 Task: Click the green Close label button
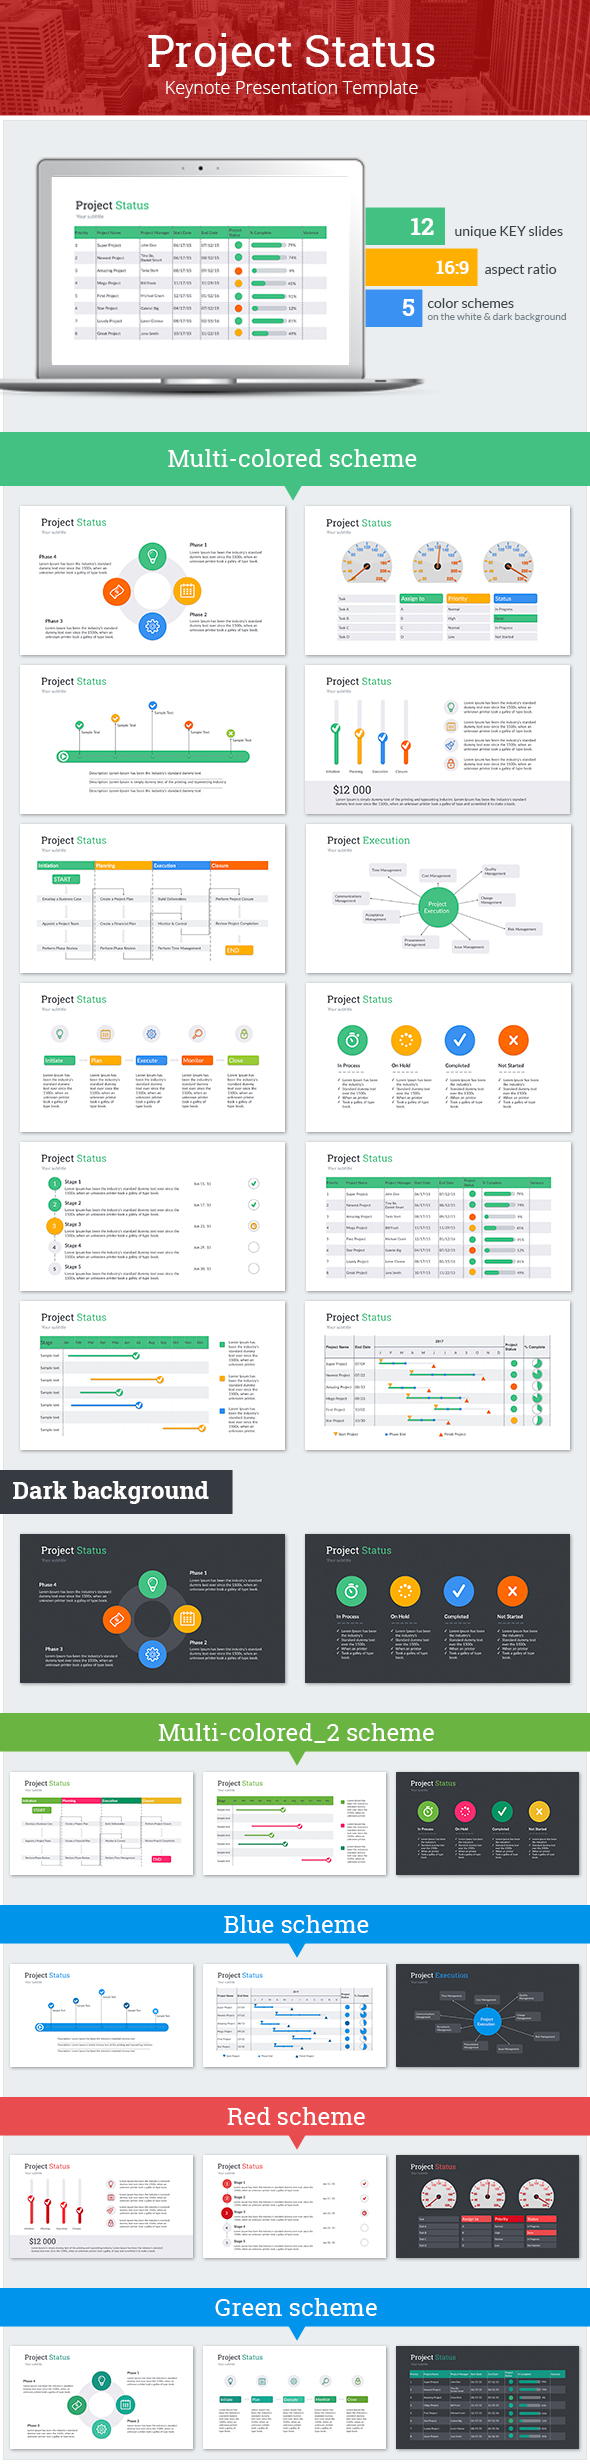[243, 1060]
